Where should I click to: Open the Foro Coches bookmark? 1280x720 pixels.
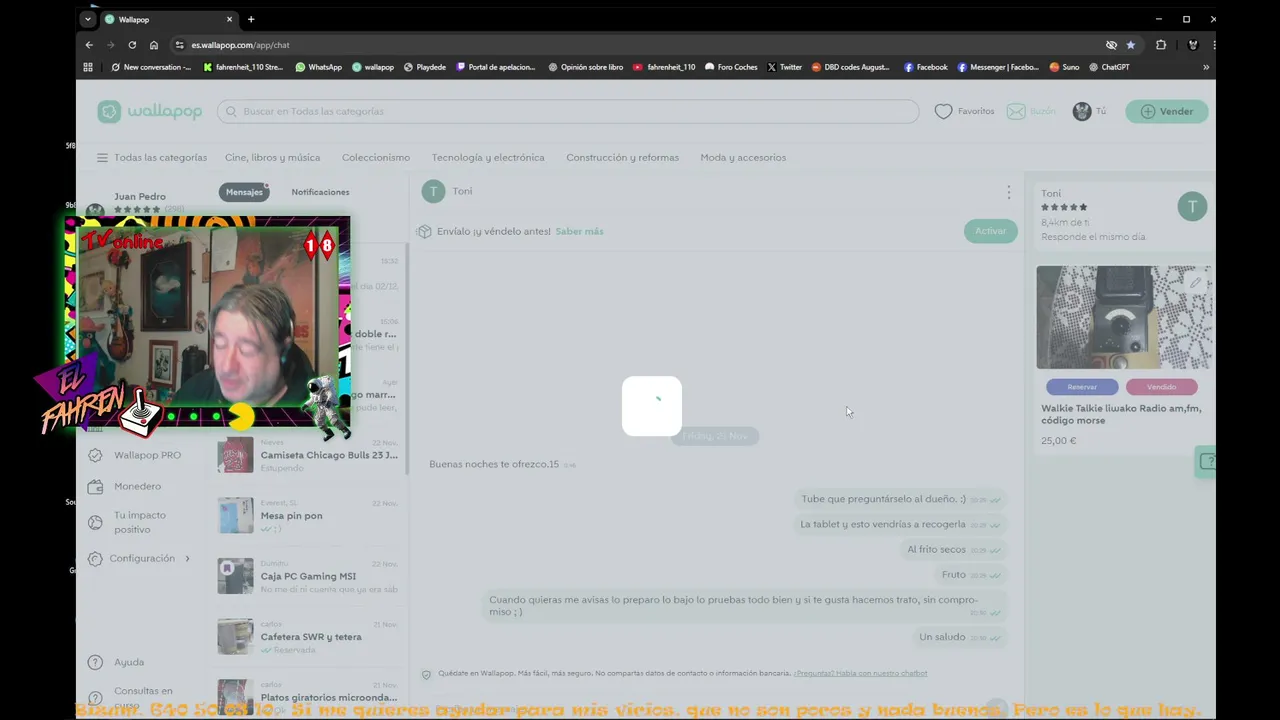click(731, 67)
